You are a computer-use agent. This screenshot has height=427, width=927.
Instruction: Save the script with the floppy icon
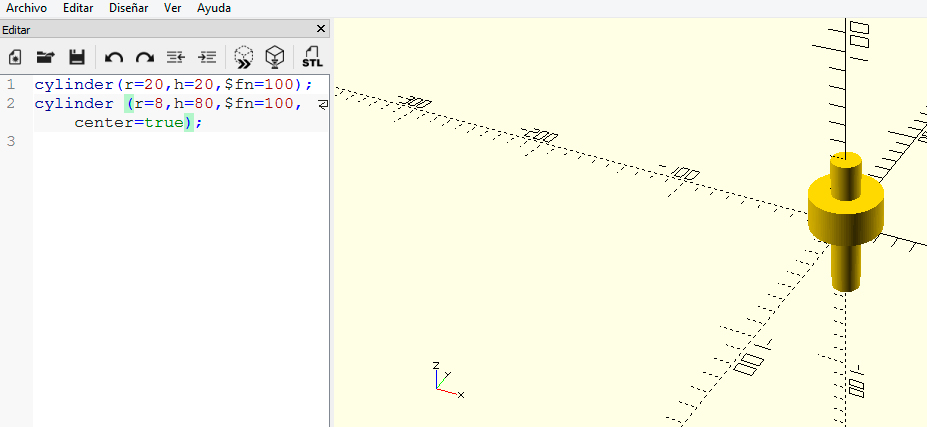76,57
